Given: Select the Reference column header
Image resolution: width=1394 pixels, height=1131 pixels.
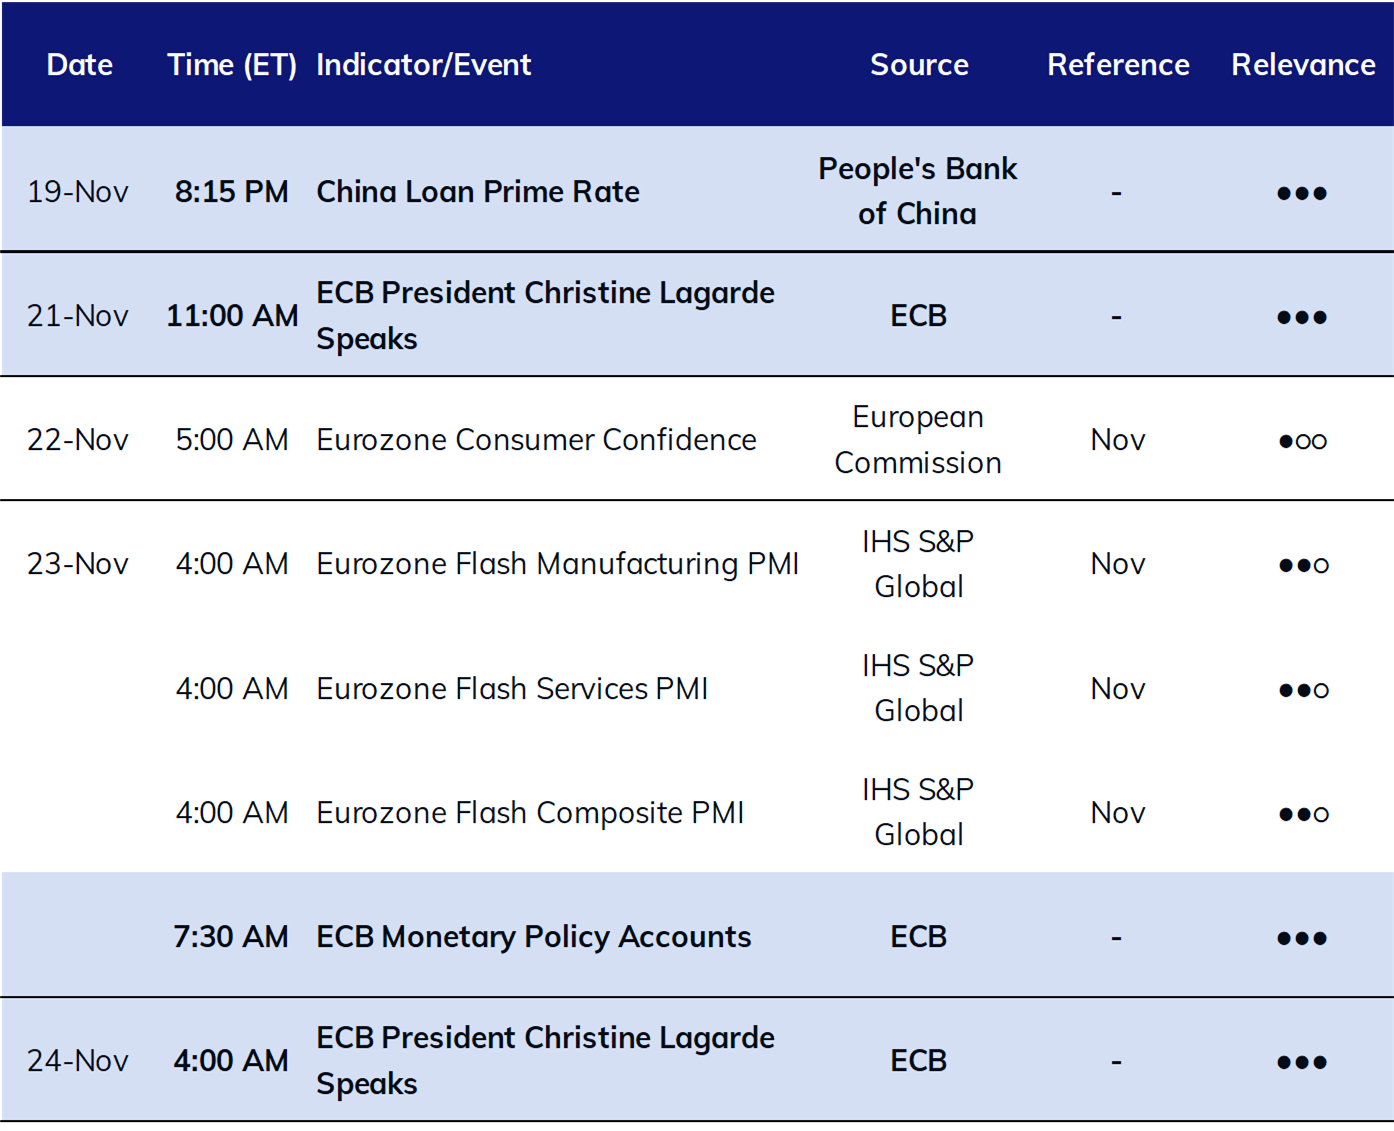Looking at the screenshot, I should tap(1118, 65).
